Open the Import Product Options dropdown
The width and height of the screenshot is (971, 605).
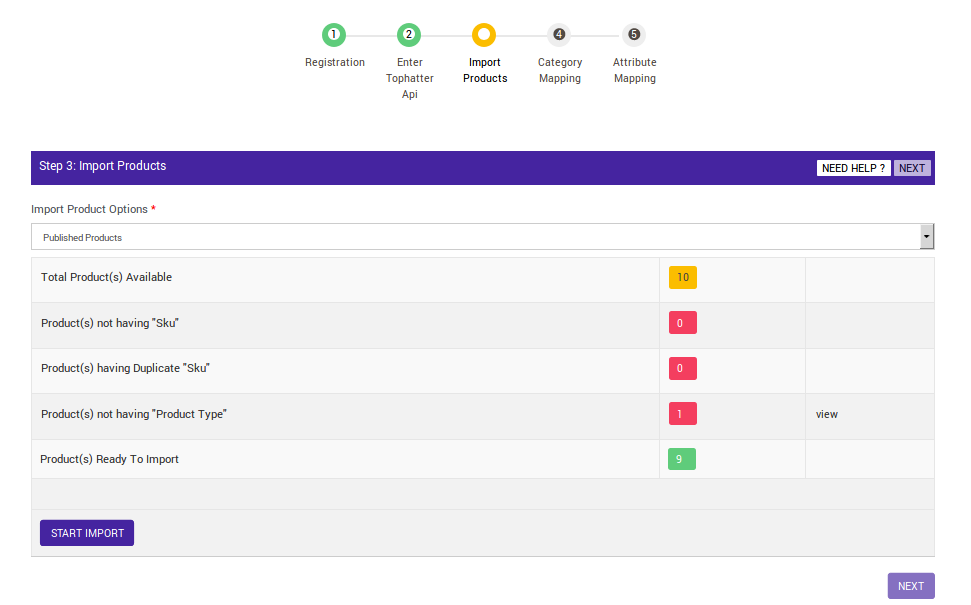pyautogui.click(x=476, y=237)
